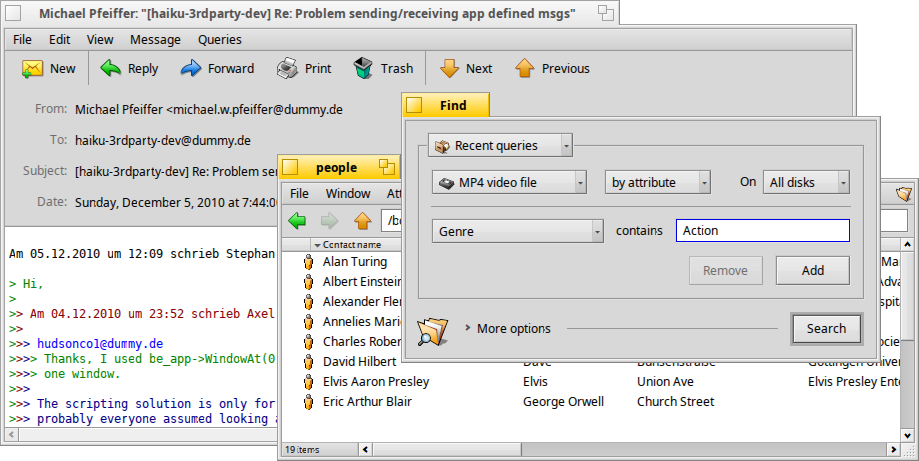Click person icon beside Eric Arthur Blair
The image size is (919, 461).
point(308,401)
